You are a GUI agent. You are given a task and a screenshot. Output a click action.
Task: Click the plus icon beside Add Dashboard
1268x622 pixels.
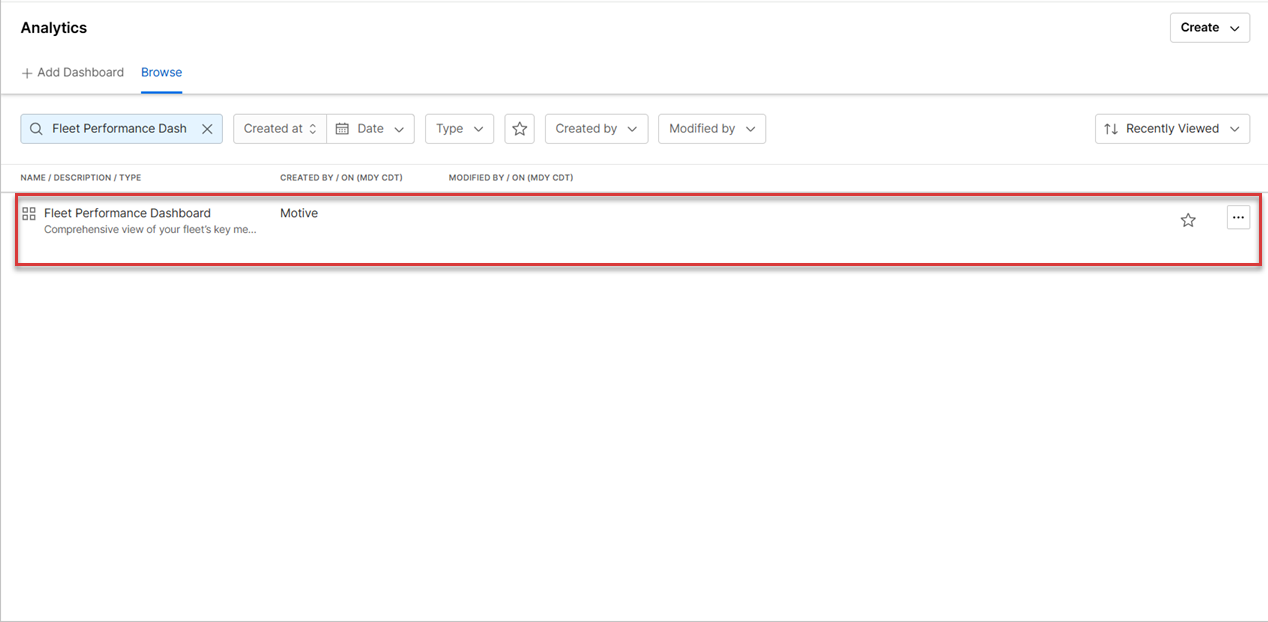point(25,72)
